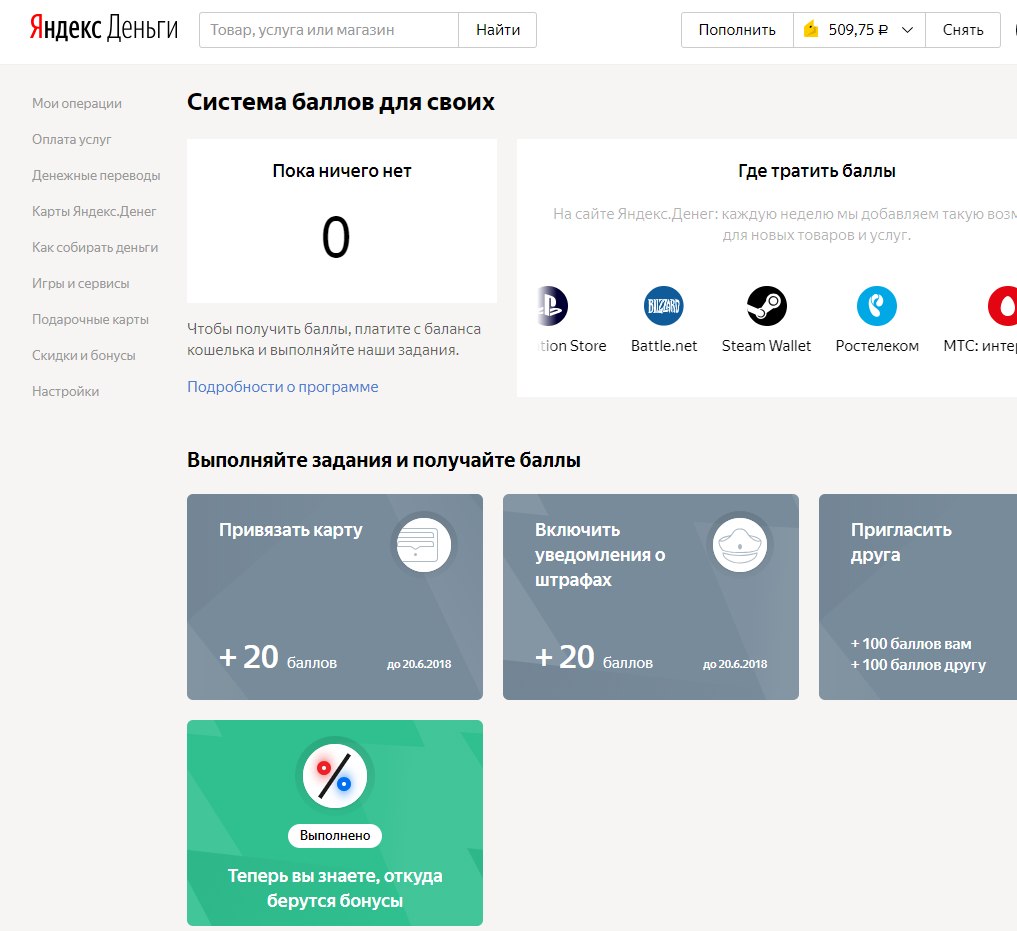1017x931 pixels.
Task: Click the Где тратить баллы heading
Action: pos(817,171)
